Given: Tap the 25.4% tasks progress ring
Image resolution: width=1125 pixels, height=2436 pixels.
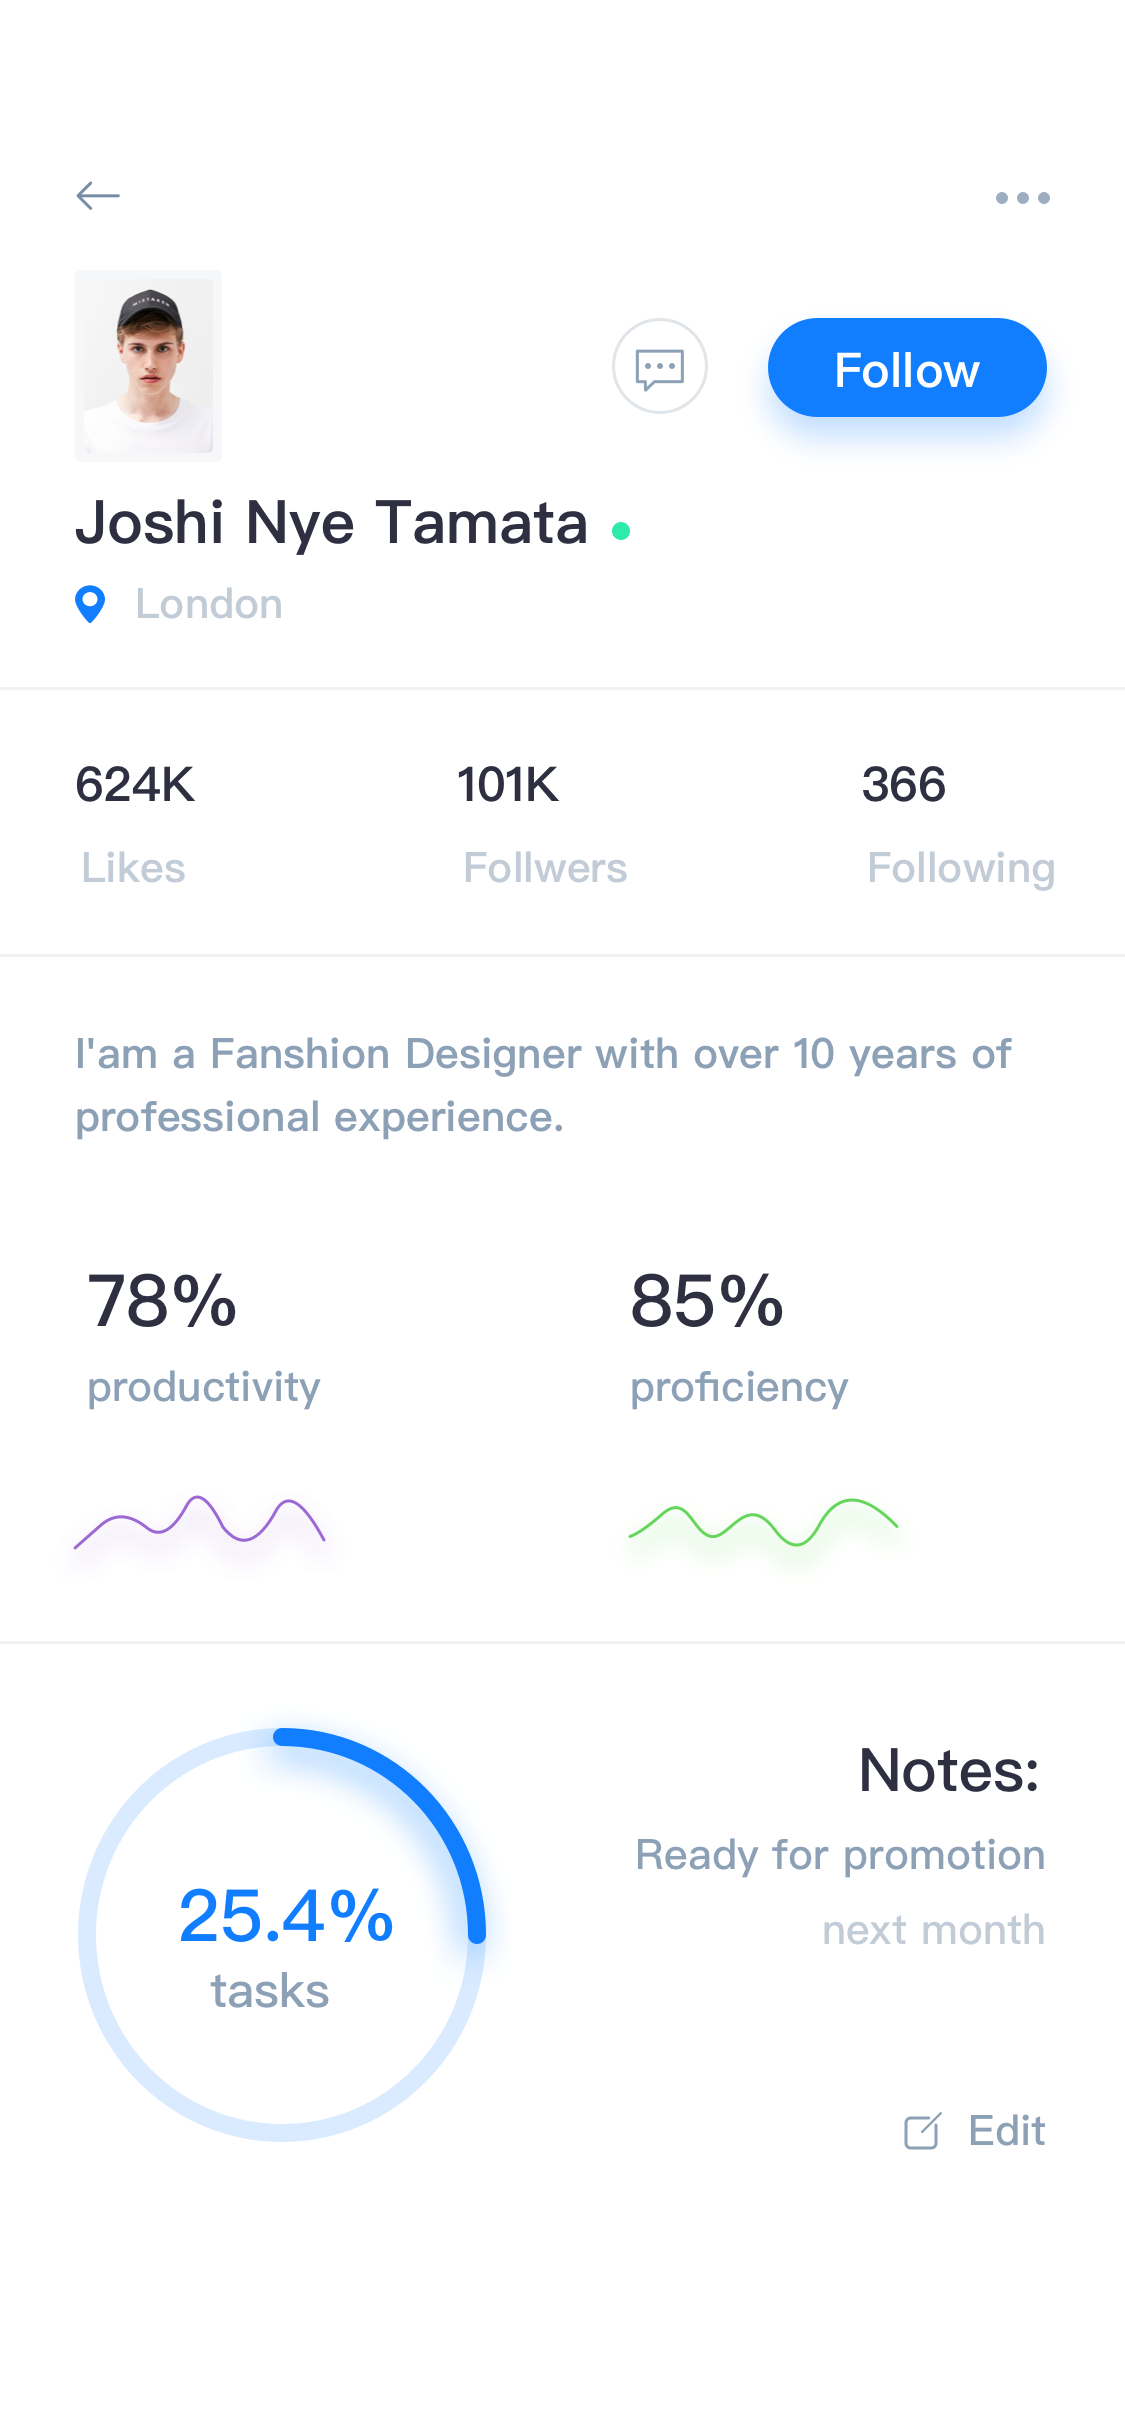Looking at the screenshot, I should [282, 1935].
